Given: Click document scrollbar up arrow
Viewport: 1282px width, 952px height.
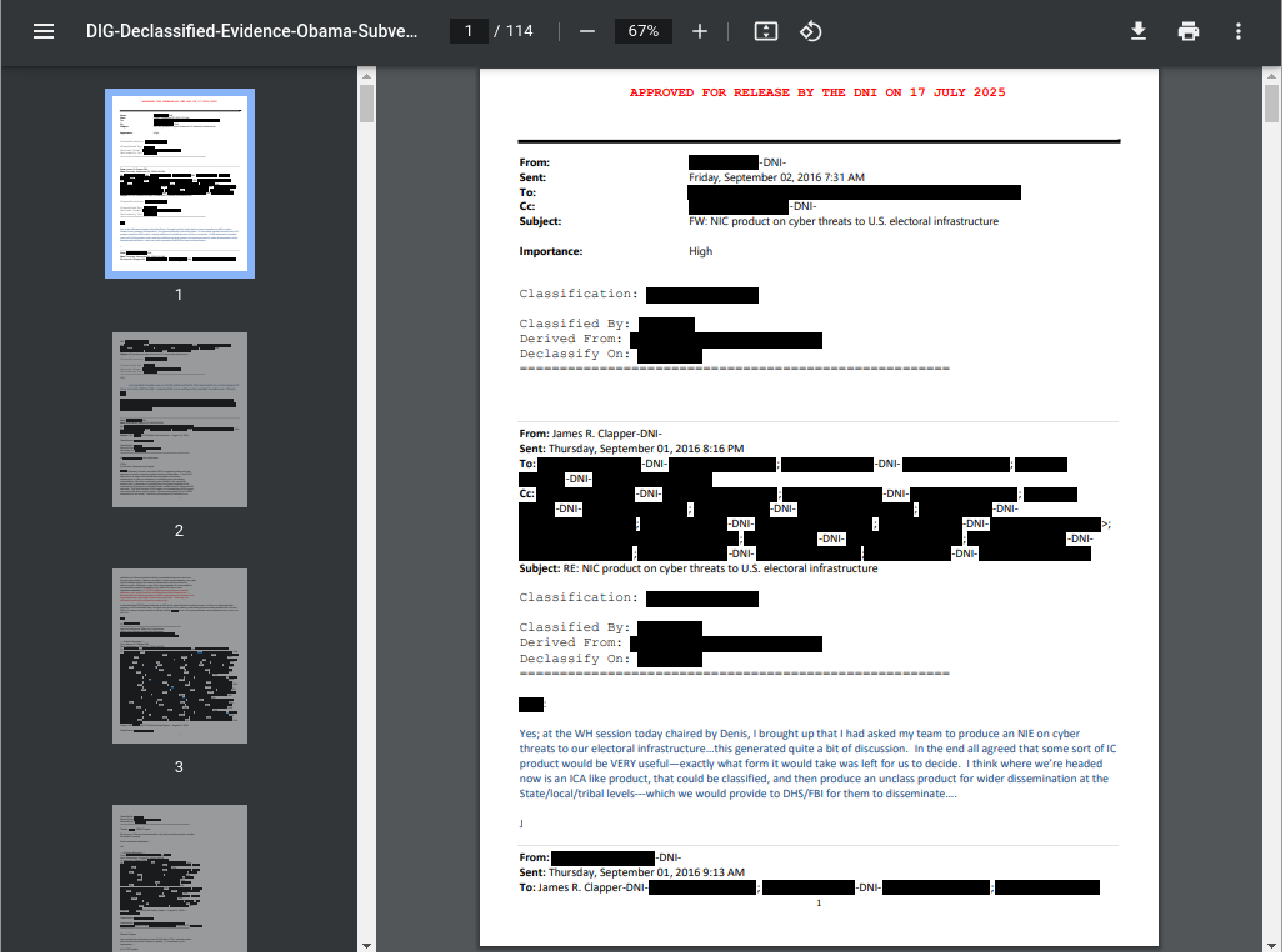Looking at the screenshot, I should (x=1272, y=76).
